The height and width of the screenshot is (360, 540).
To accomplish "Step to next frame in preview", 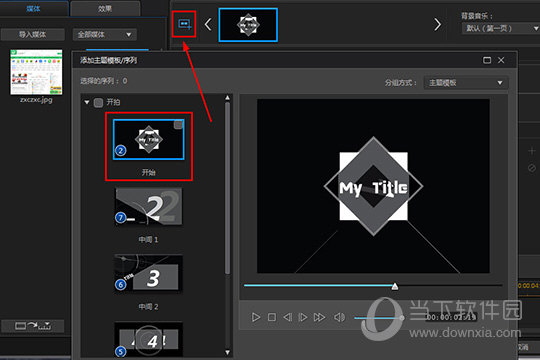I will coord(303,317).
